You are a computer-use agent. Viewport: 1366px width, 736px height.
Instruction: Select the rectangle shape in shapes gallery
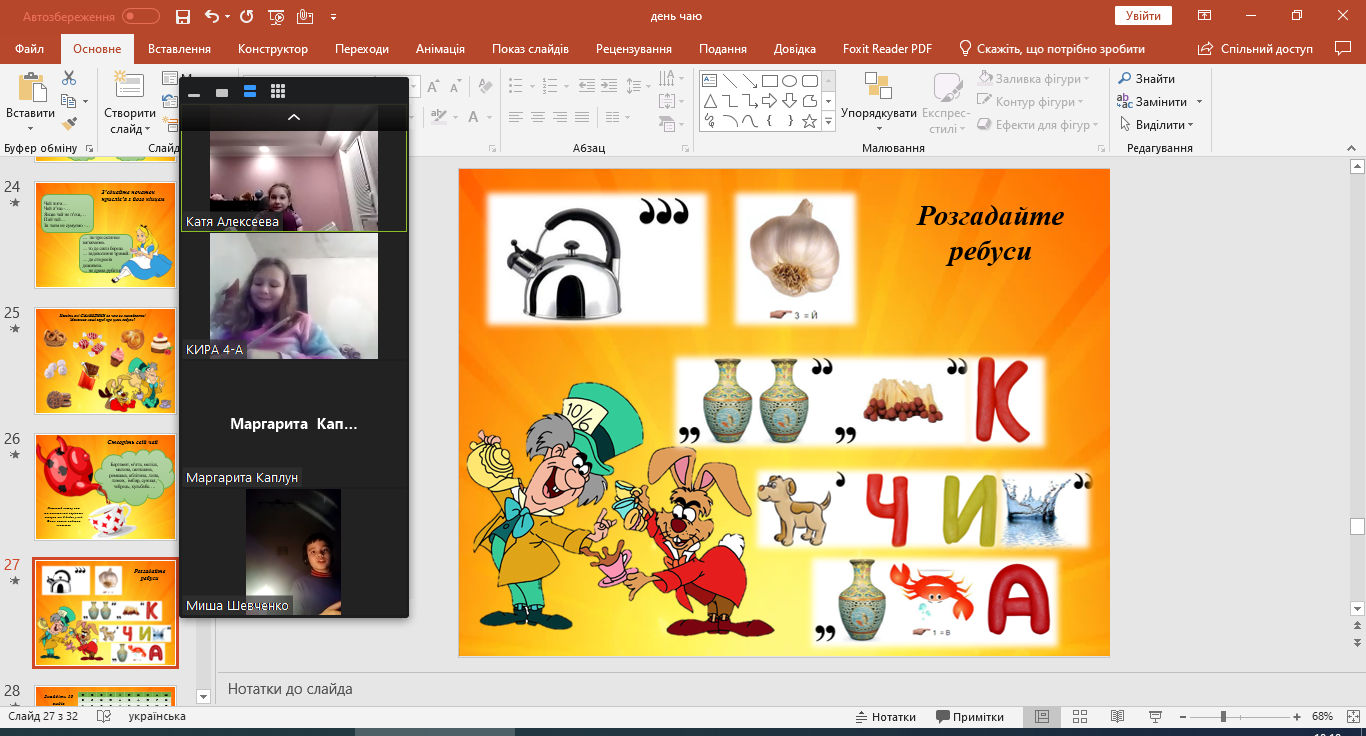tap(769, 81)
